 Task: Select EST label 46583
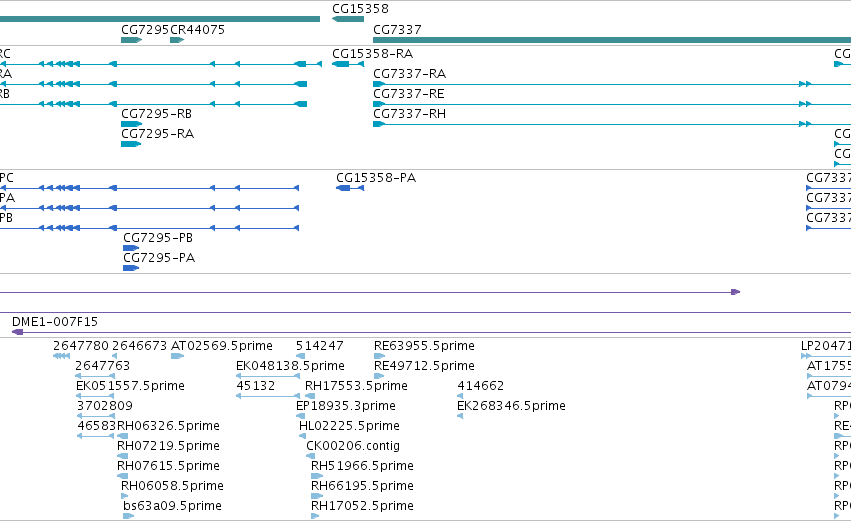[x=97, y=426]
